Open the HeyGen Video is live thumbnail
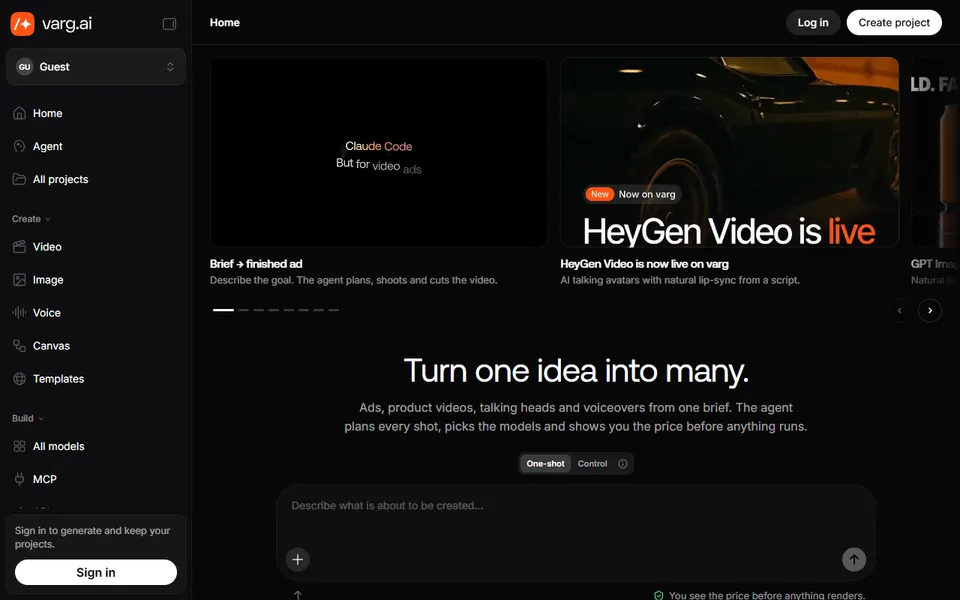 729,152
